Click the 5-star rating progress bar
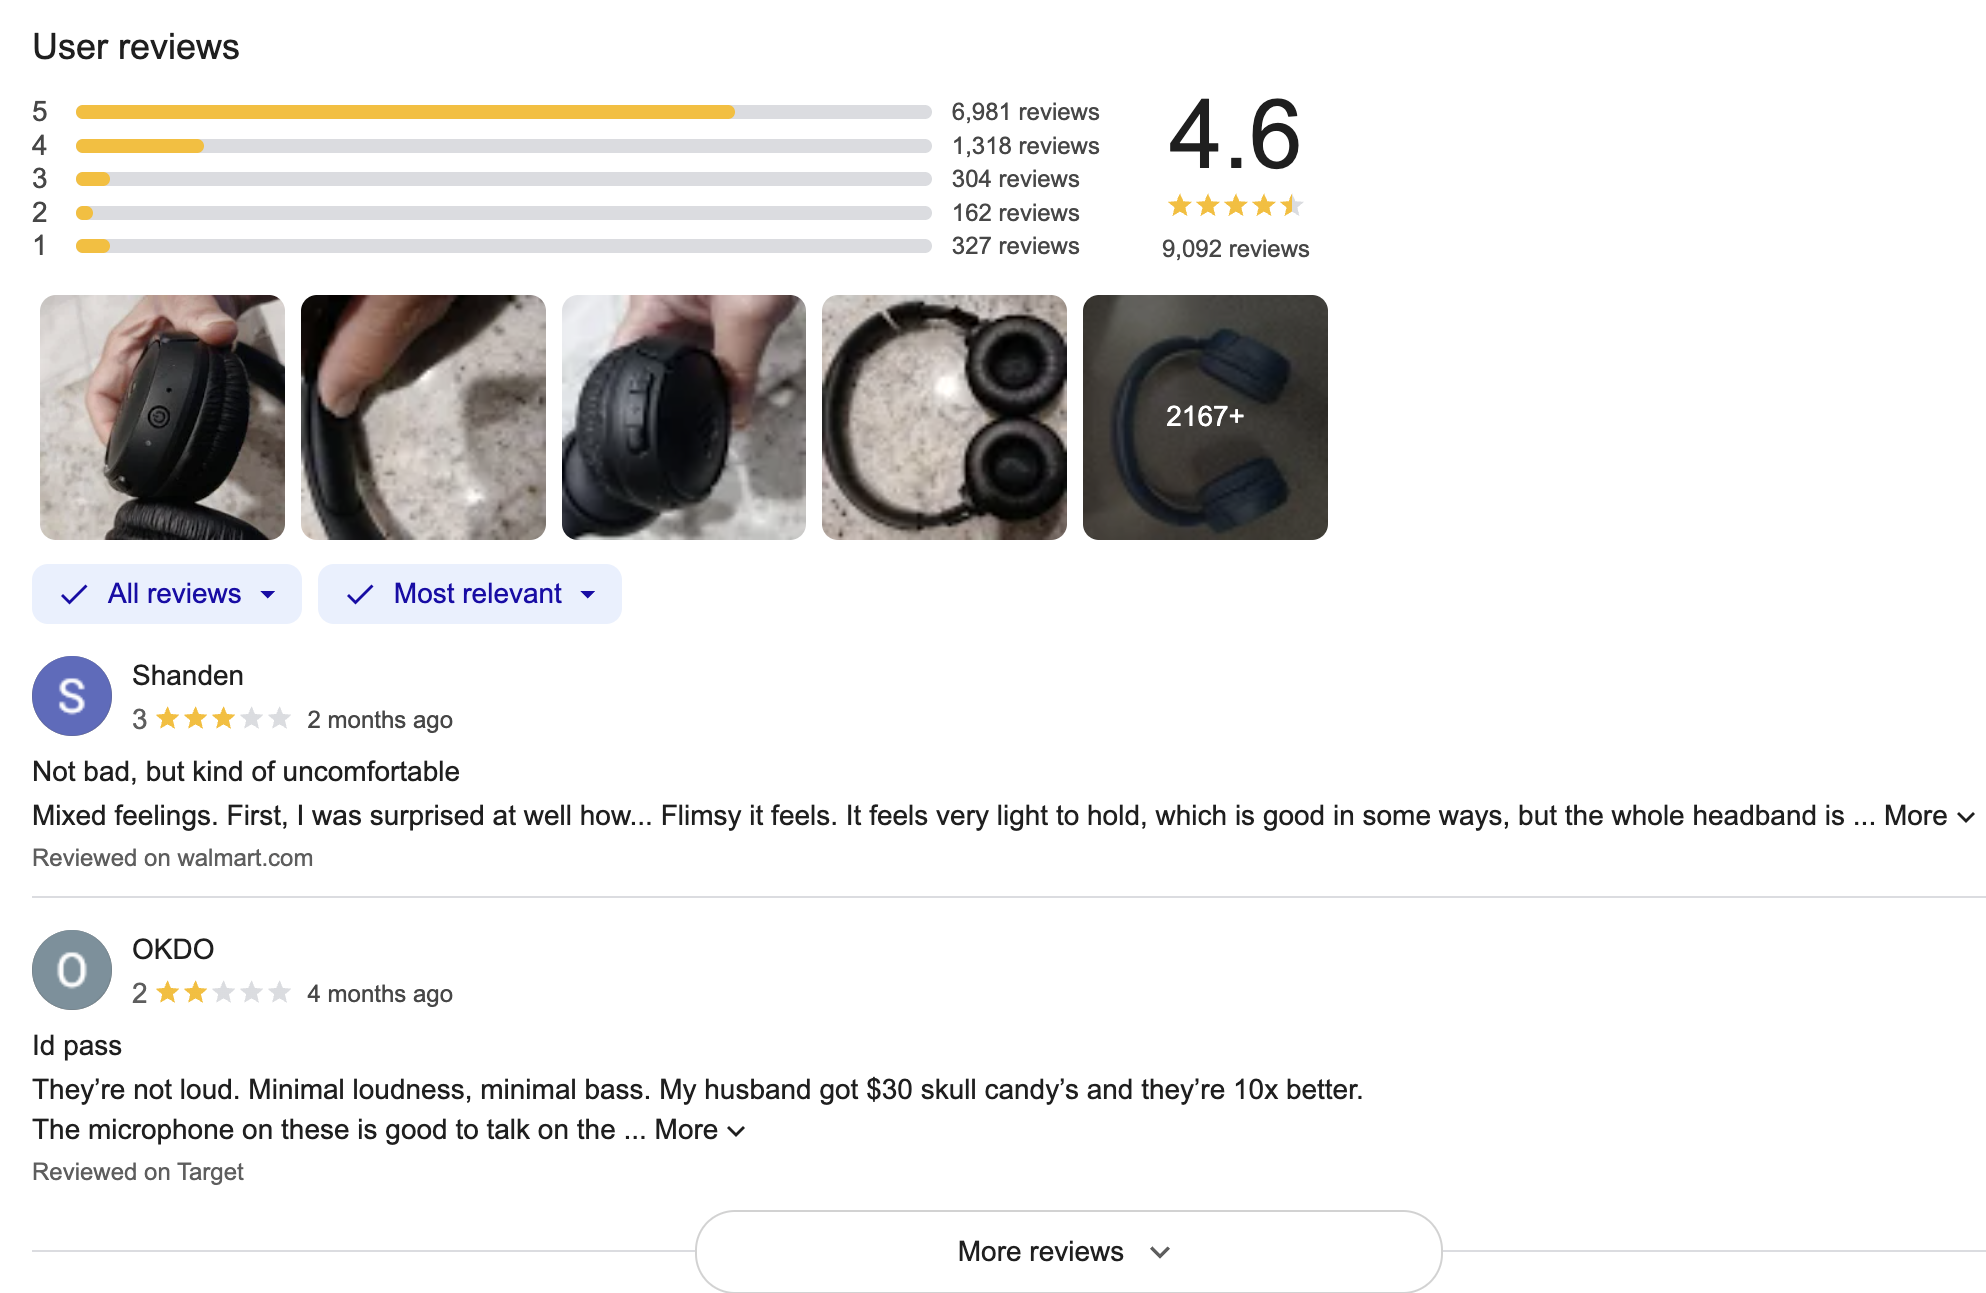 (500, 112)
